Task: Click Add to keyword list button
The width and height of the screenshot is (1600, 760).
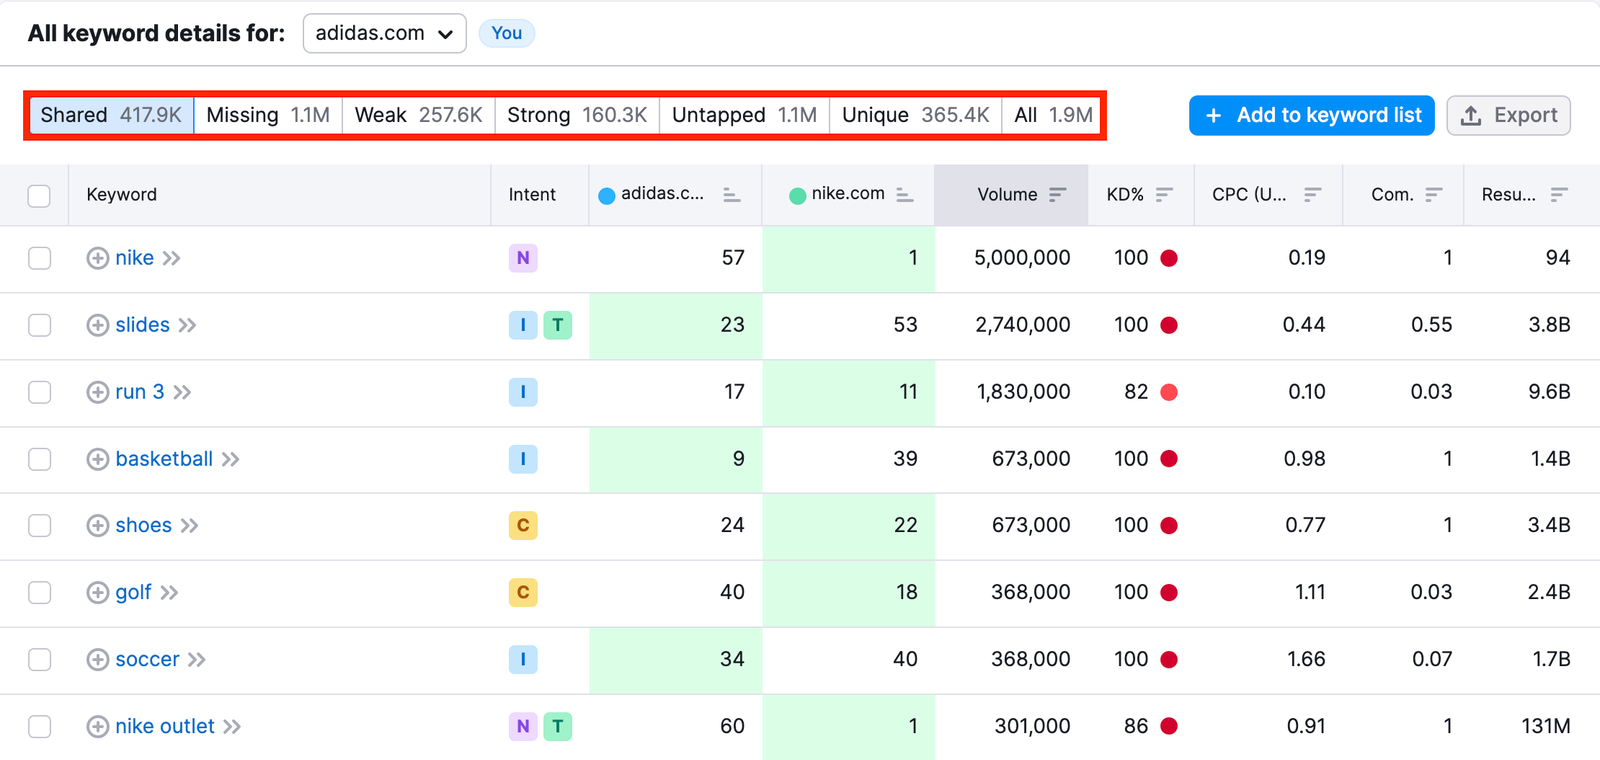Action: (1312, 115)
